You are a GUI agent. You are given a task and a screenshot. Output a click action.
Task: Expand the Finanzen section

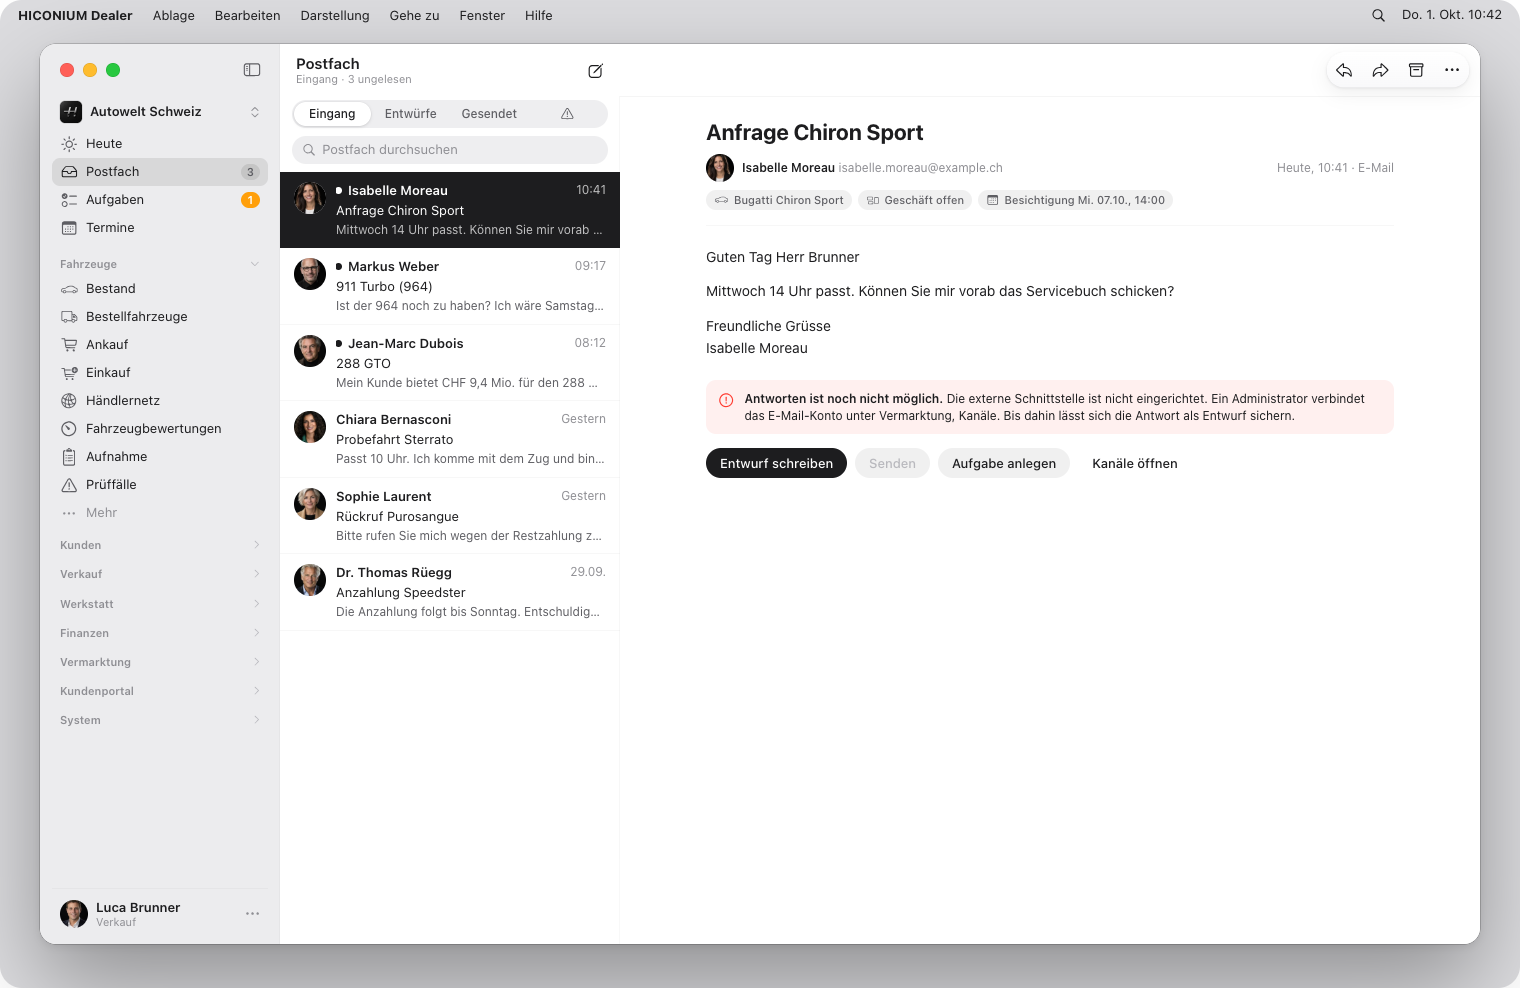coord(160,633)
